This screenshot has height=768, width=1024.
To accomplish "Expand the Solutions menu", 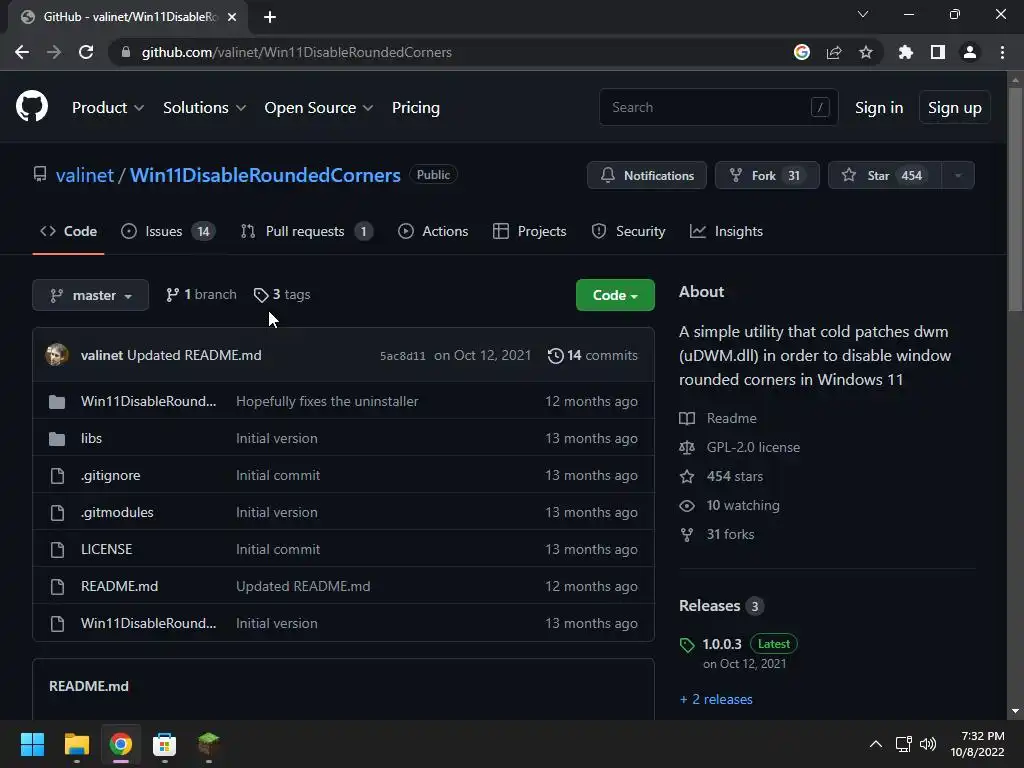I will (204, 108).
